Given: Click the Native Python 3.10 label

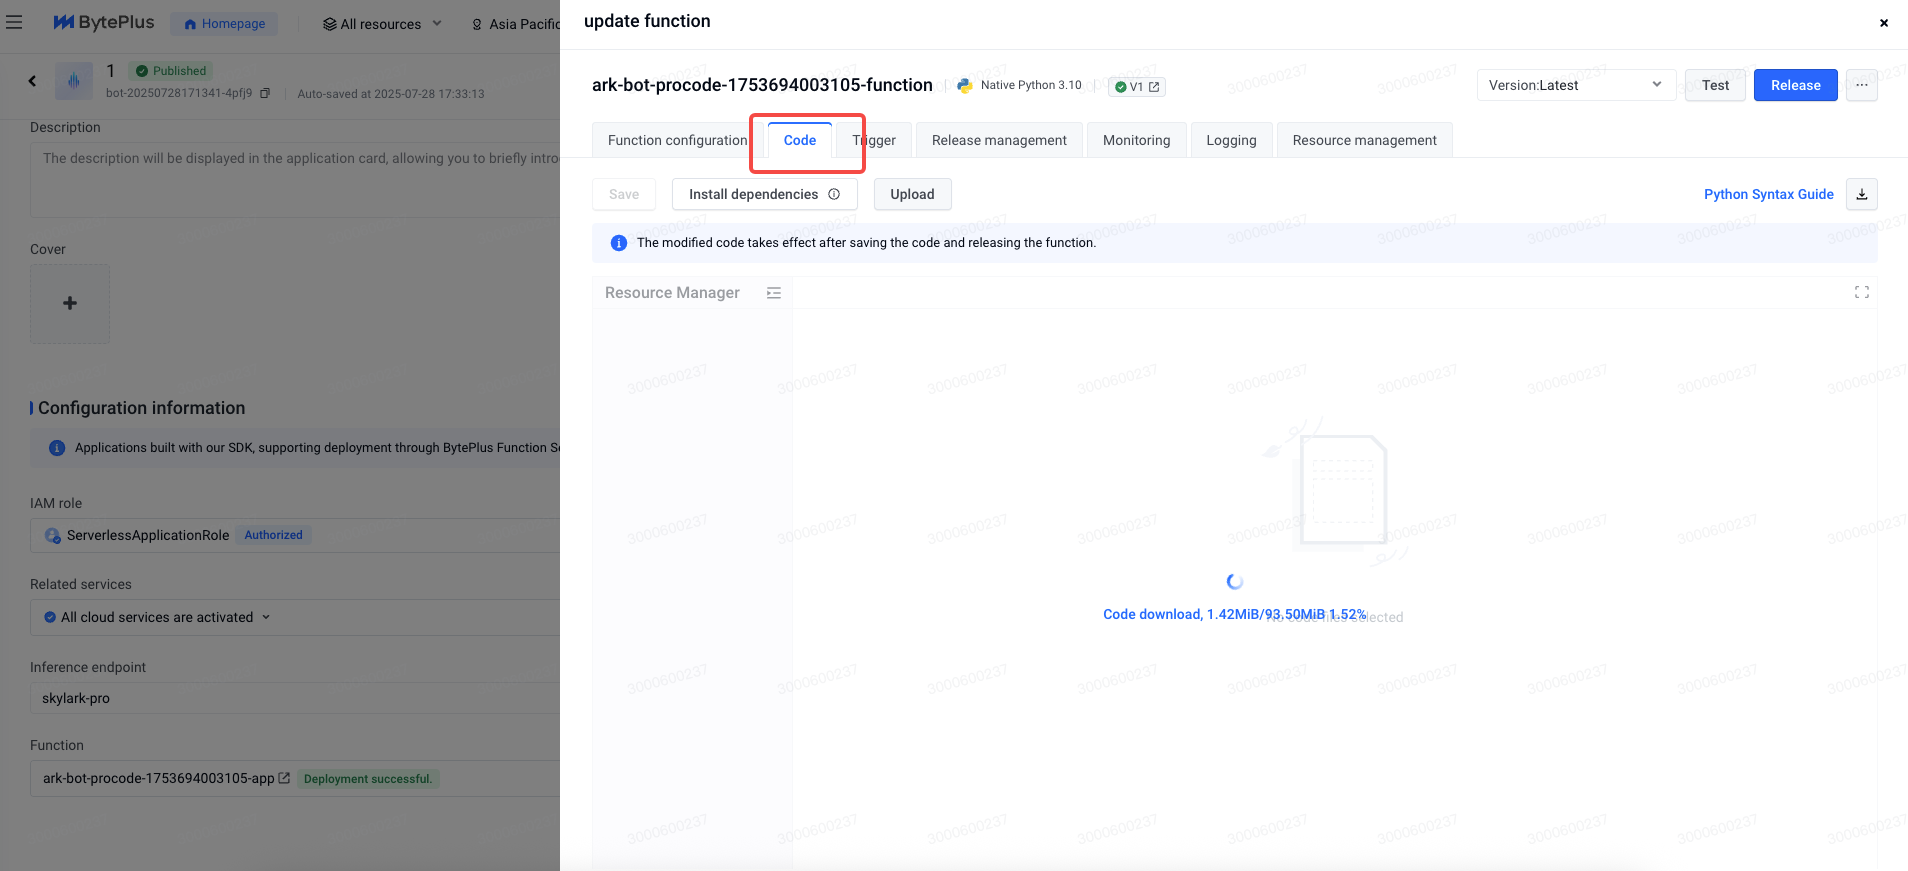Looking at the screenshot, I should pos(1031,85).
